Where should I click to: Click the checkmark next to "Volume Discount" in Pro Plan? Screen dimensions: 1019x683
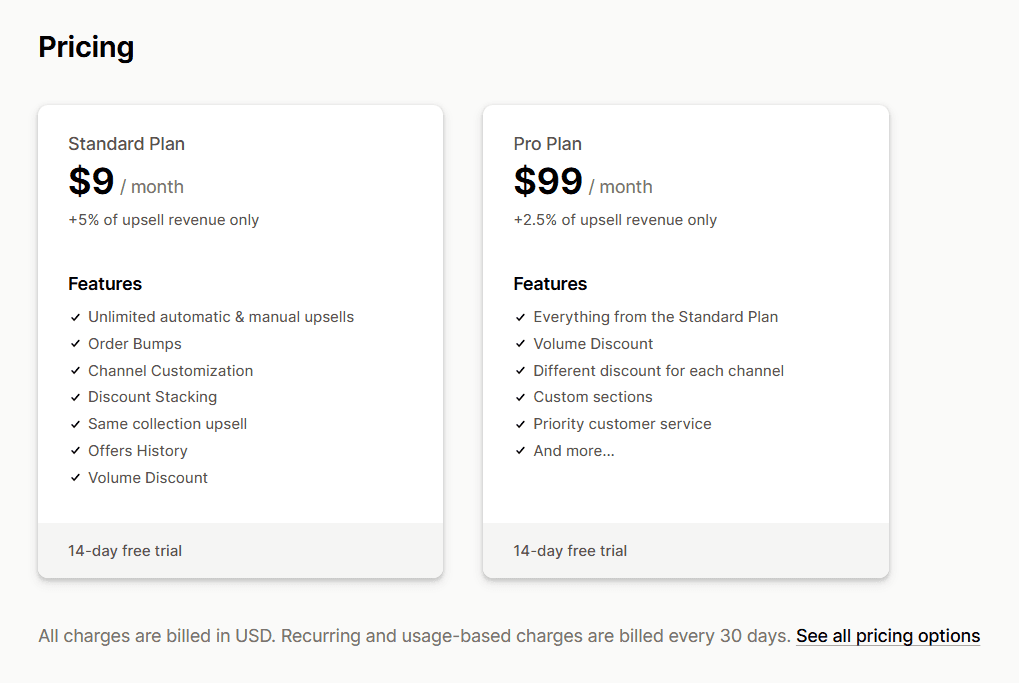[521, 343]
